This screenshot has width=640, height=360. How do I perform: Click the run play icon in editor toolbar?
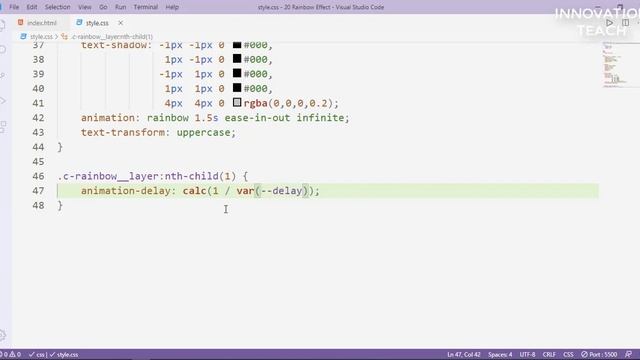(x=609, y=23)
